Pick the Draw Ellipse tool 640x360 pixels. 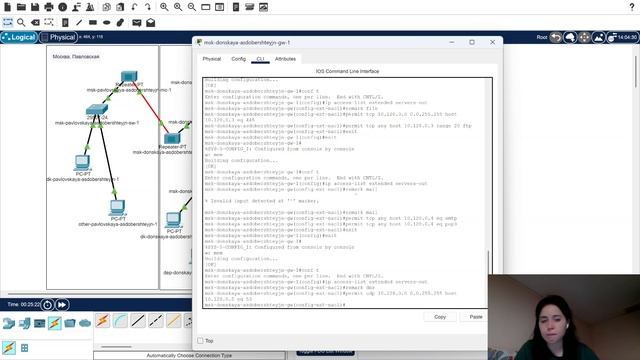tap(107, 22)
